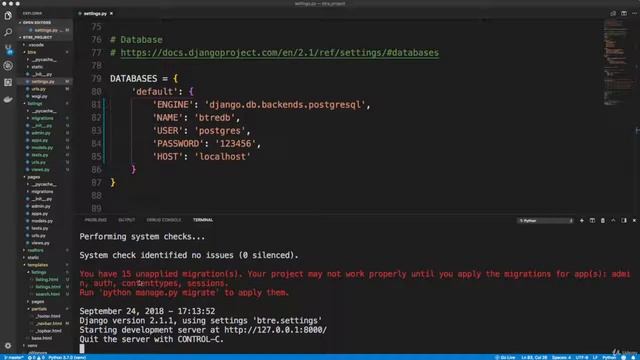Click the open changes icon in editor title
Viewport: 640px width, 360px height.
tap(613, 13)
